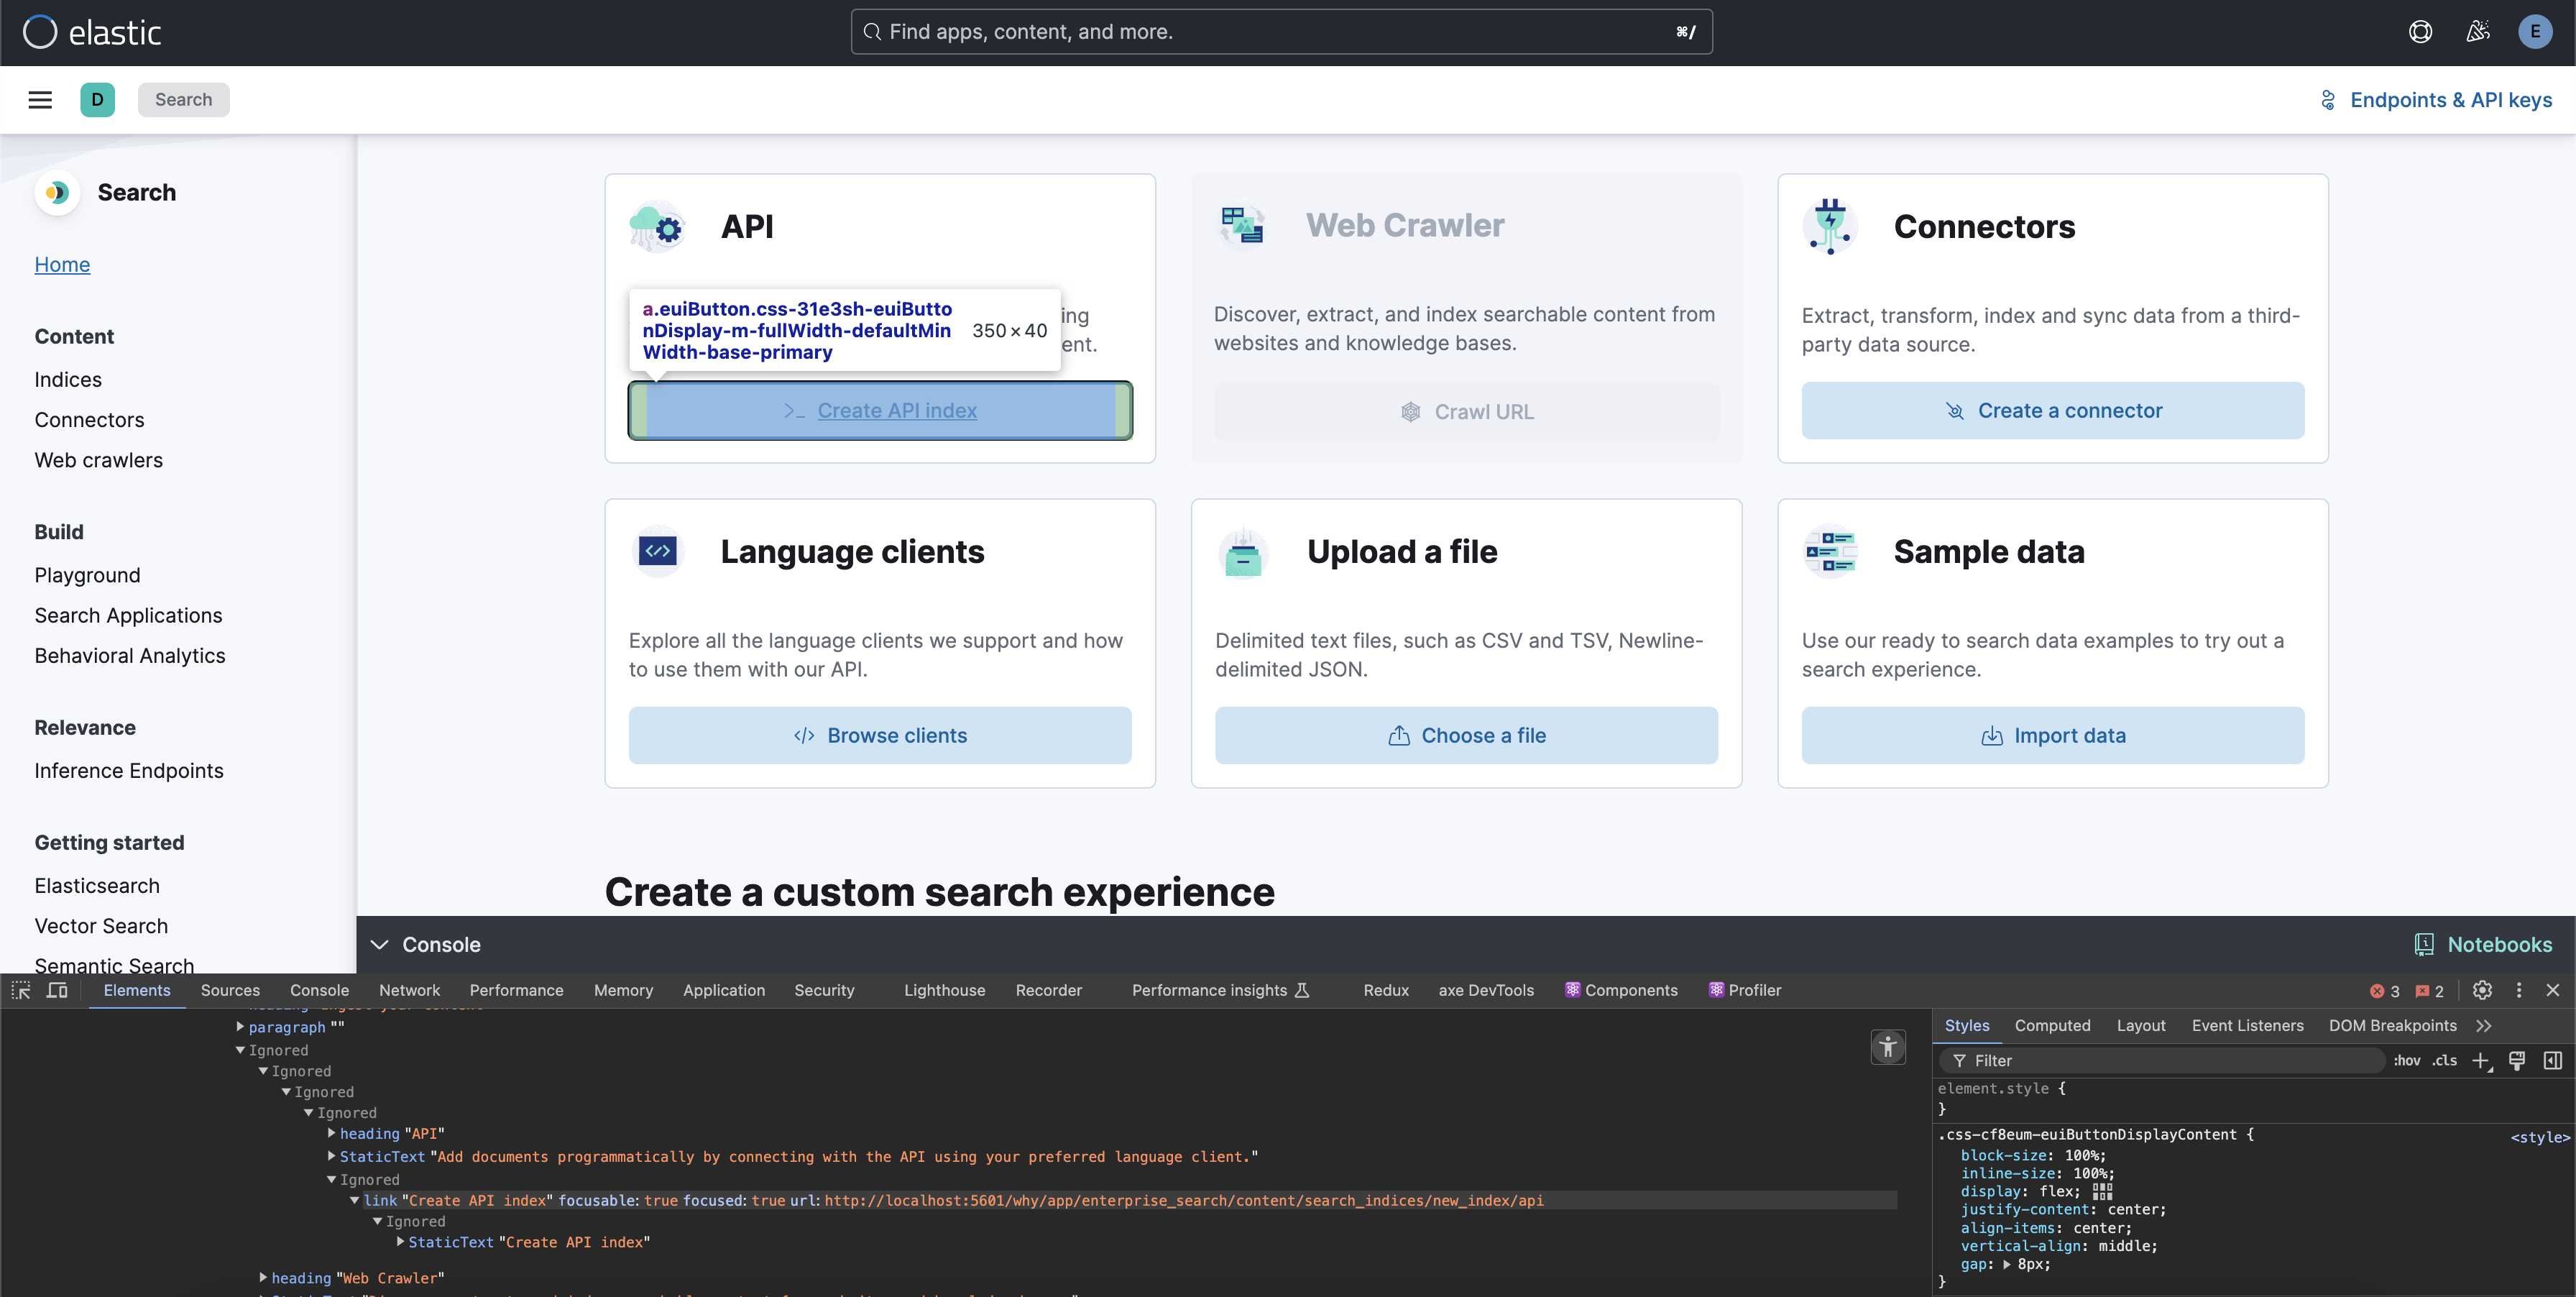This screenshot has height=1297, width=2576.
Task: Show more Styles pane tabs chevron
Action: 2484,1025
